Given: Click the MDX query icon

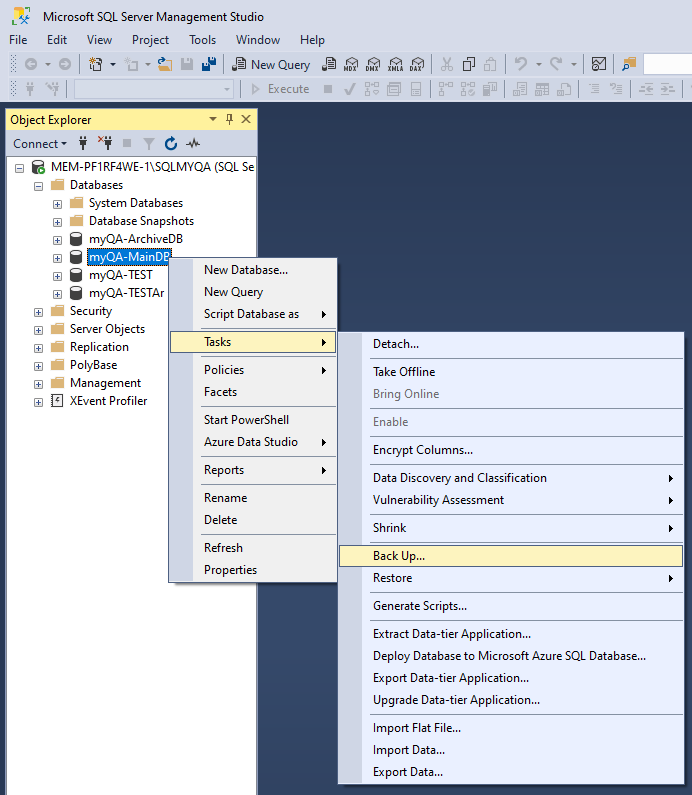Looking at the screenshot, I should click(x=350, y=64).
